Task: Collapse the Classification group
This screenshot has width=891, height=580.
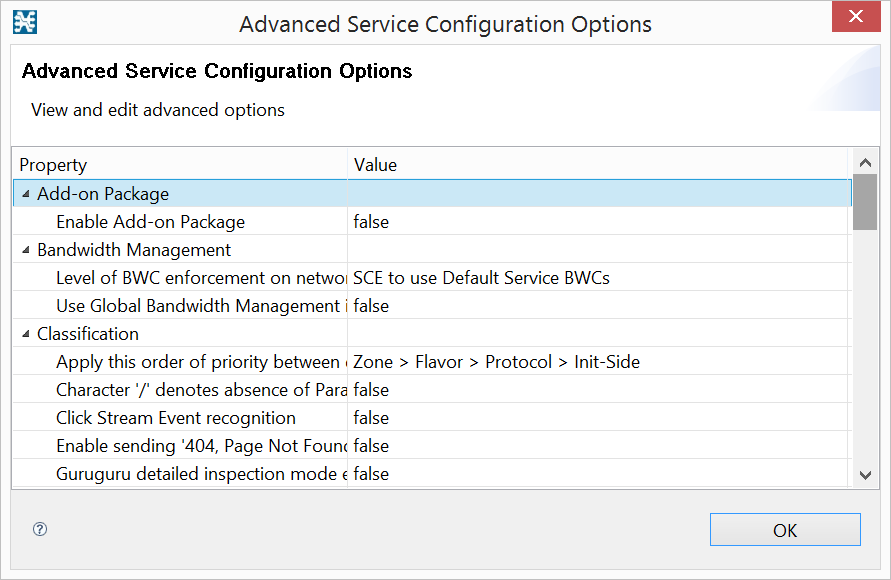Action: [25, 334]
